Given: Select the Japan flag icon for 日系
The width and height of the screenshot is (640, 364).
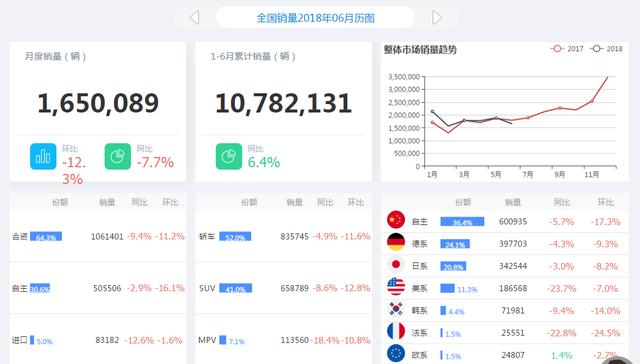Looking at the screenshot, I should [396, 264].
